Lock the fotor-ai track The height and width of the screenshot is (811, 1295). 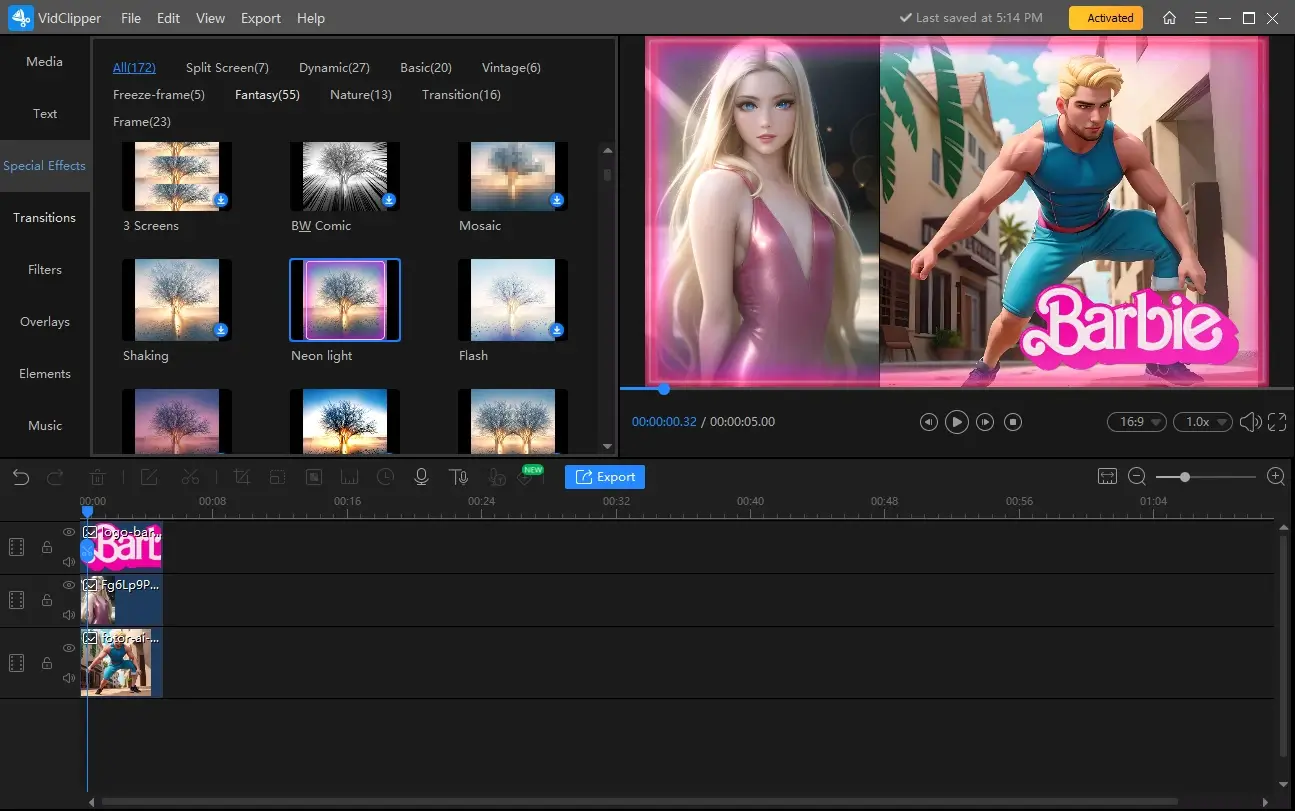[46, 663]
